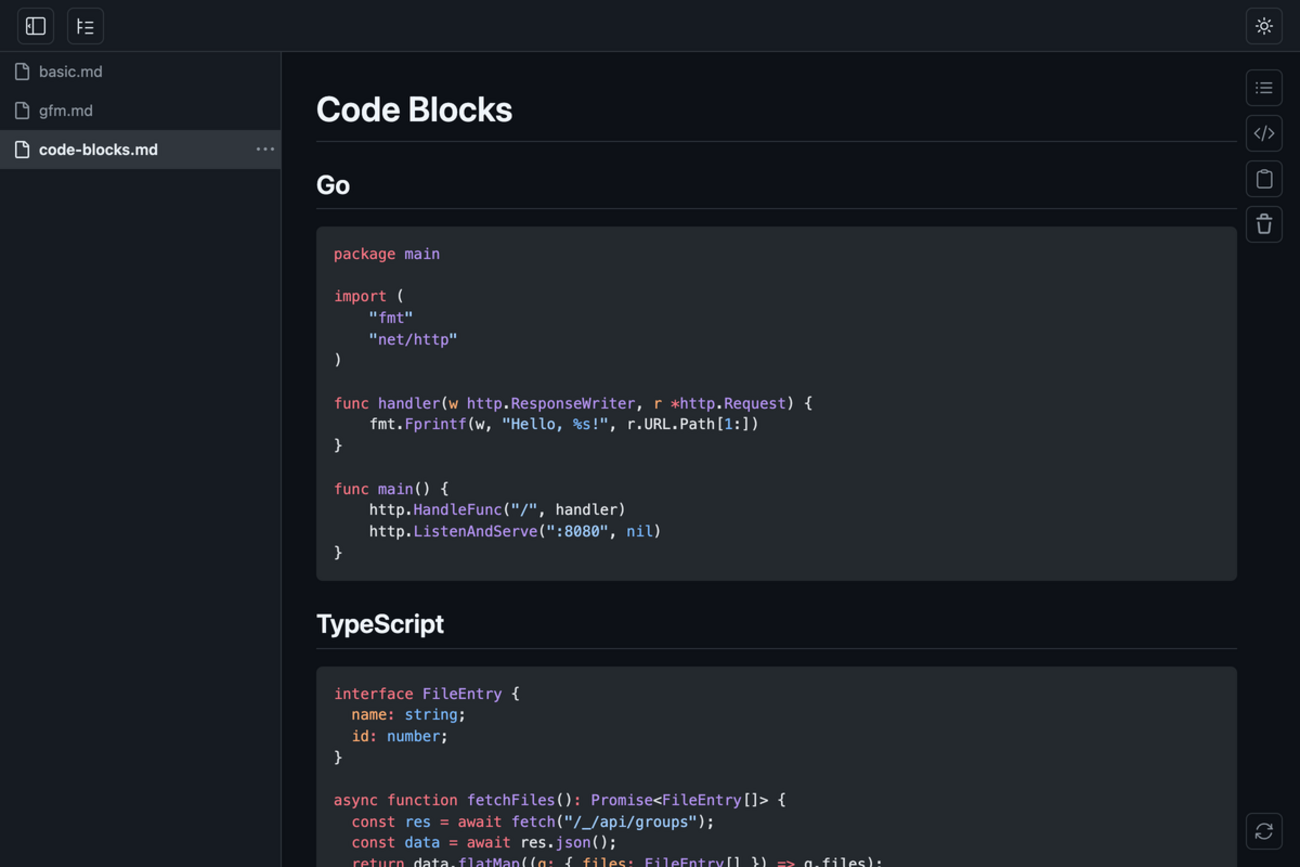Image resolution: width=1300 pixels, height=867 pixels.
Task: Click the refresh reload icon
Action: coord(1264,831)
